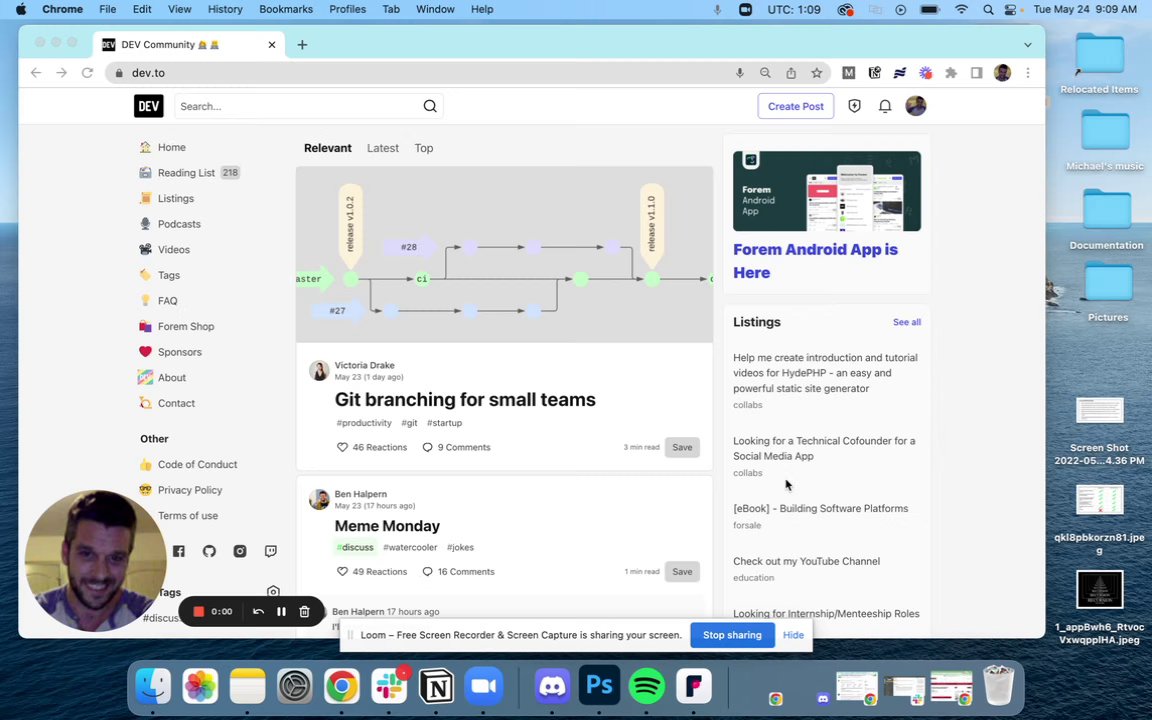Open the Profiles menu in menu bar
The width and height of the screenshot is (1152, 720).
pyautogui.click(x=348, y=10)
